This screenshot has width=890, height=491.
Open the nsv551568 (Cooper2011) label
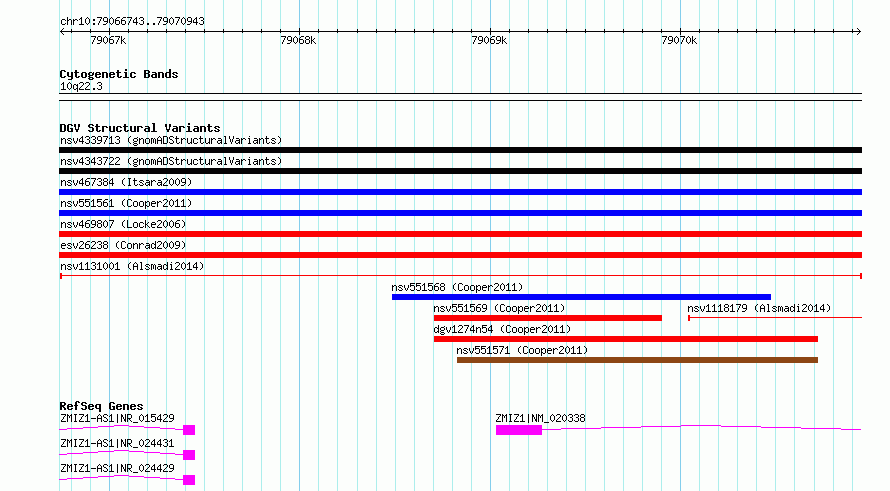coord(457,287)
